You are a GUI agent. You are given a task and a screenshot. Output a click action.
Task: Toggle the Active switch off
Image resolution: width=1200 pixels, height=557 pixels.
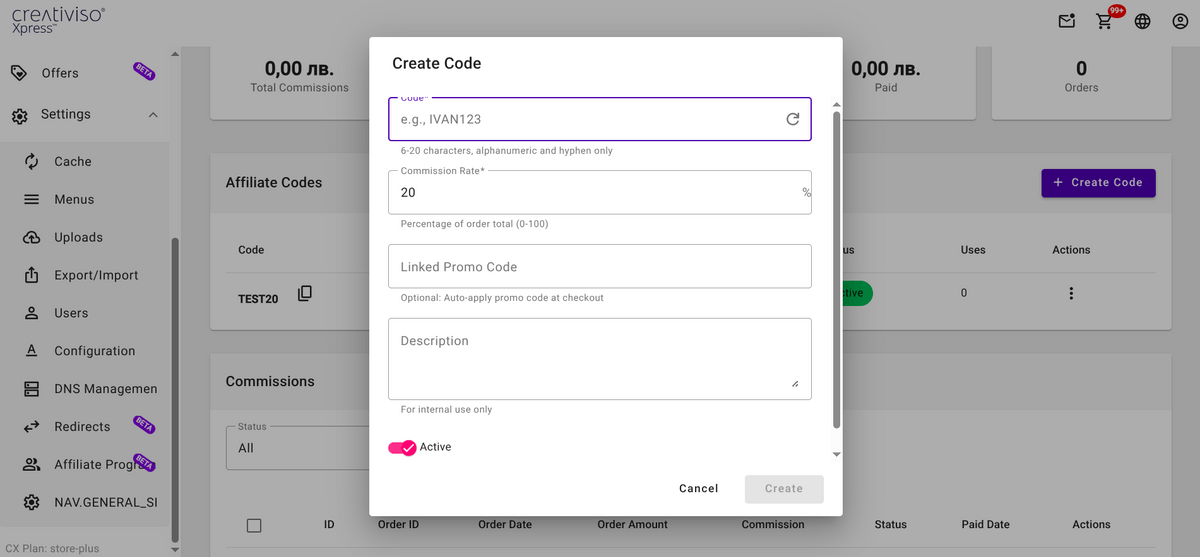403,447
